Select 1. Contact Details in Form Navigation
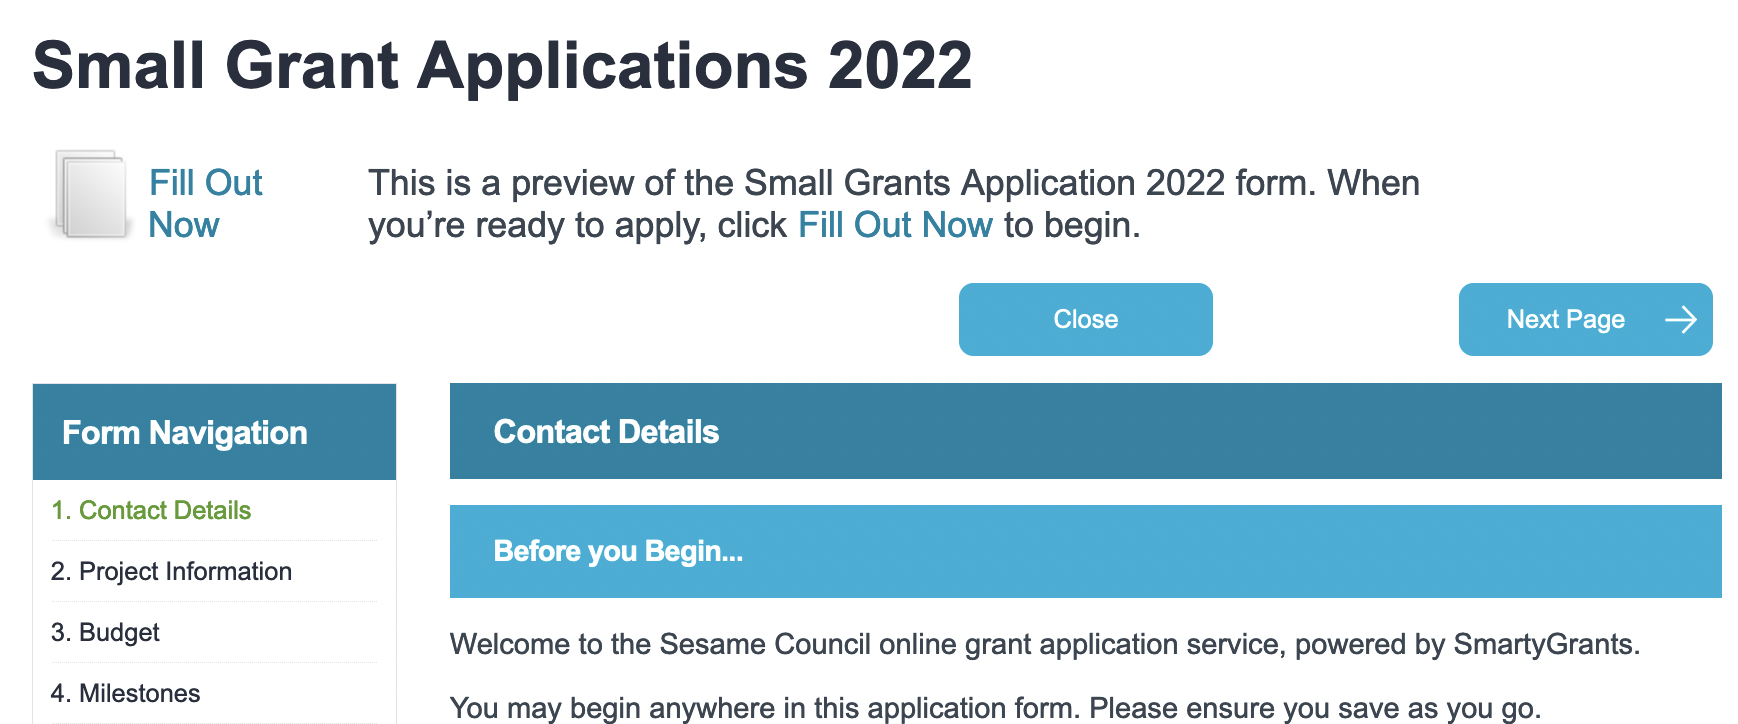The width and height of the screenshot is (1738, 724). [x=151, y=510]
